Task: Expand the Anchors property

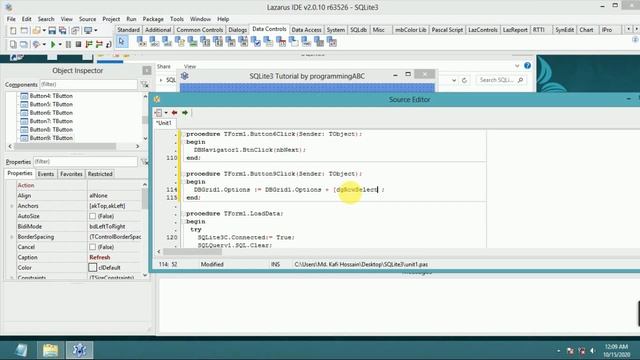Action: 11,206
